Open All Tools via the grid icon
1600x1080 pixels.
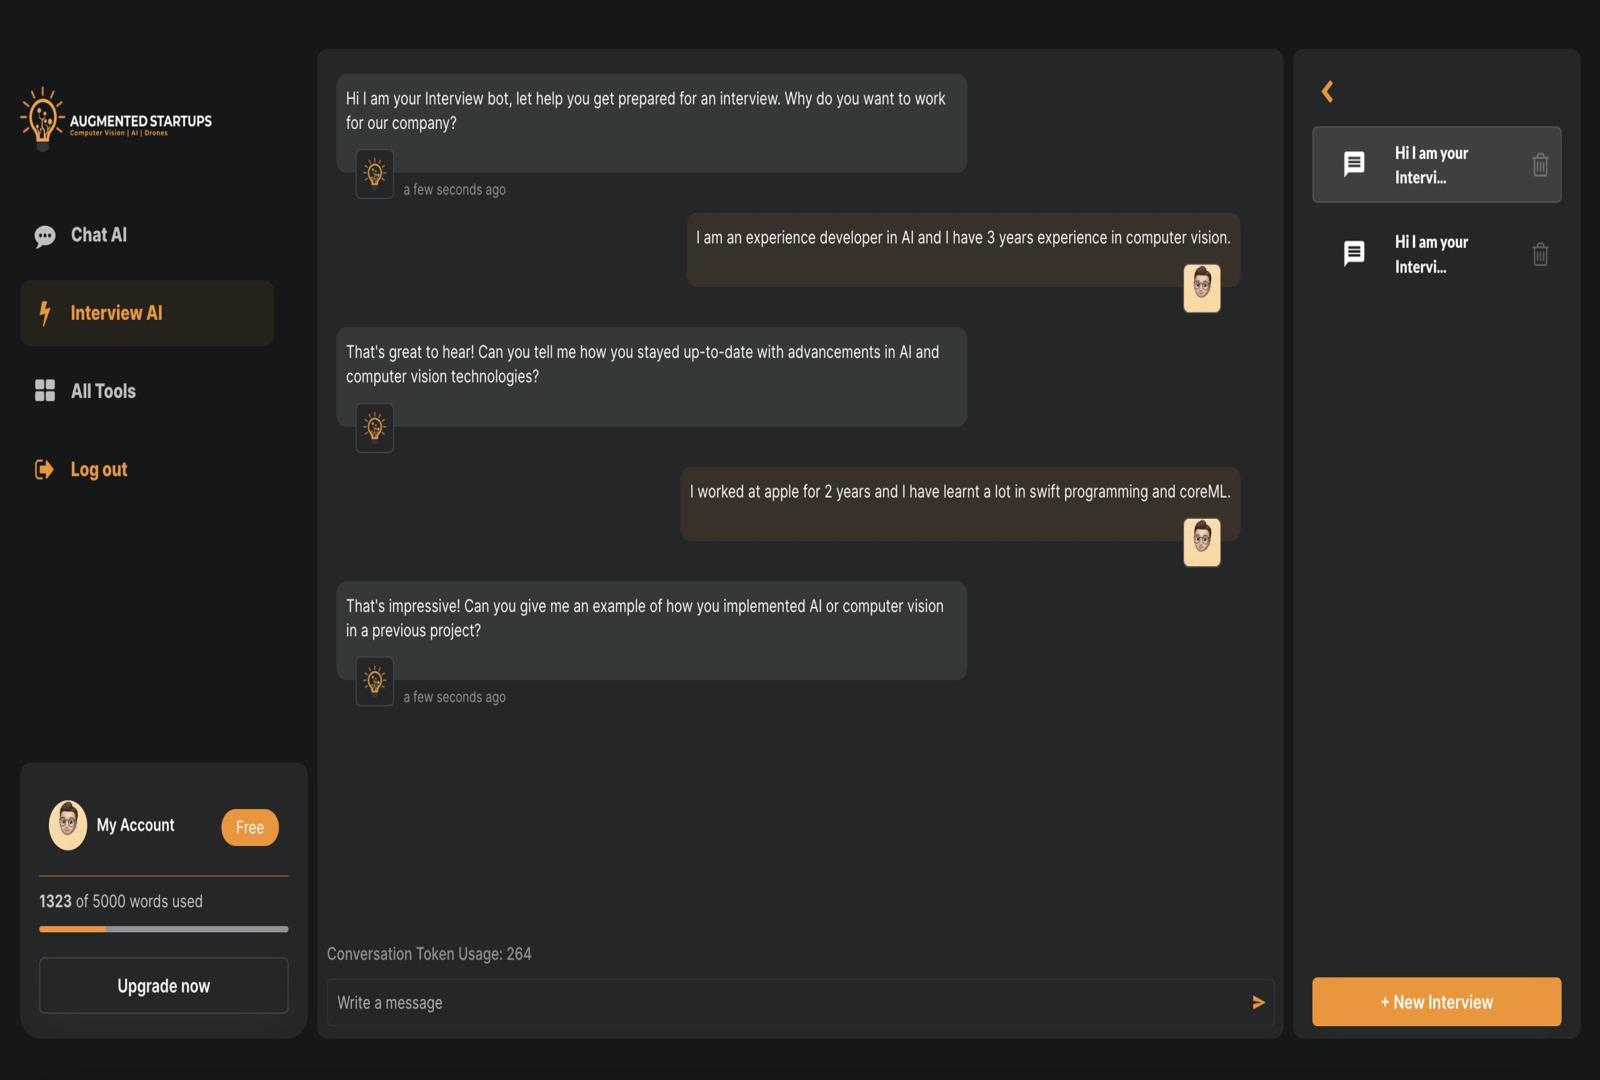[x=44, y=391]
